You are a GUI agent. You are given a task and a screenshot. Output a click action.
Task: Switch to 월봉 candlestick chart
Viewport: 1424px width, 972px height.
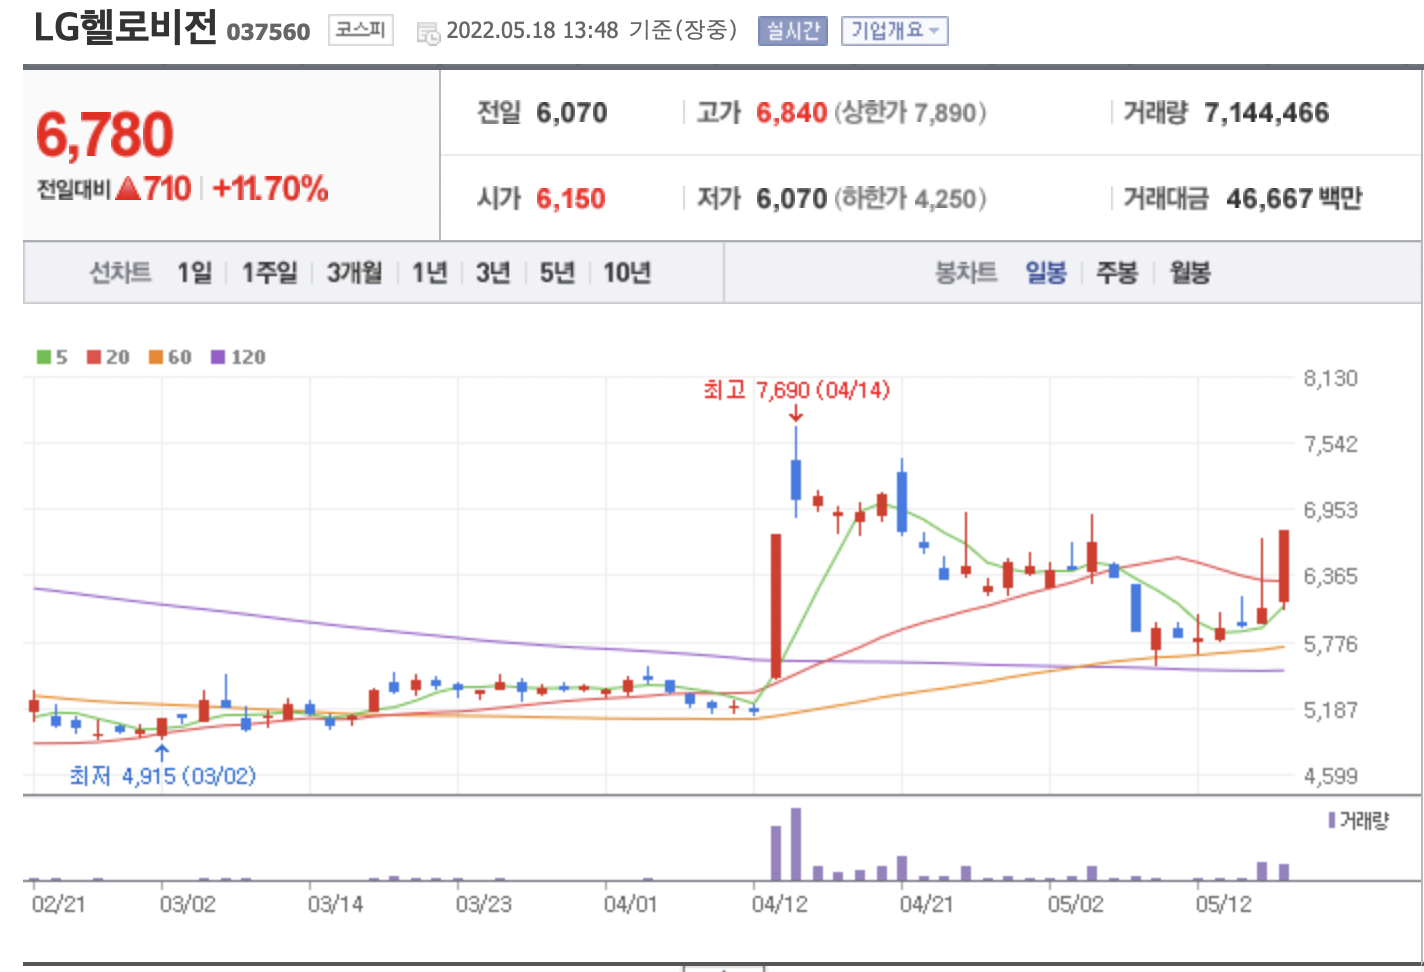1190,272
